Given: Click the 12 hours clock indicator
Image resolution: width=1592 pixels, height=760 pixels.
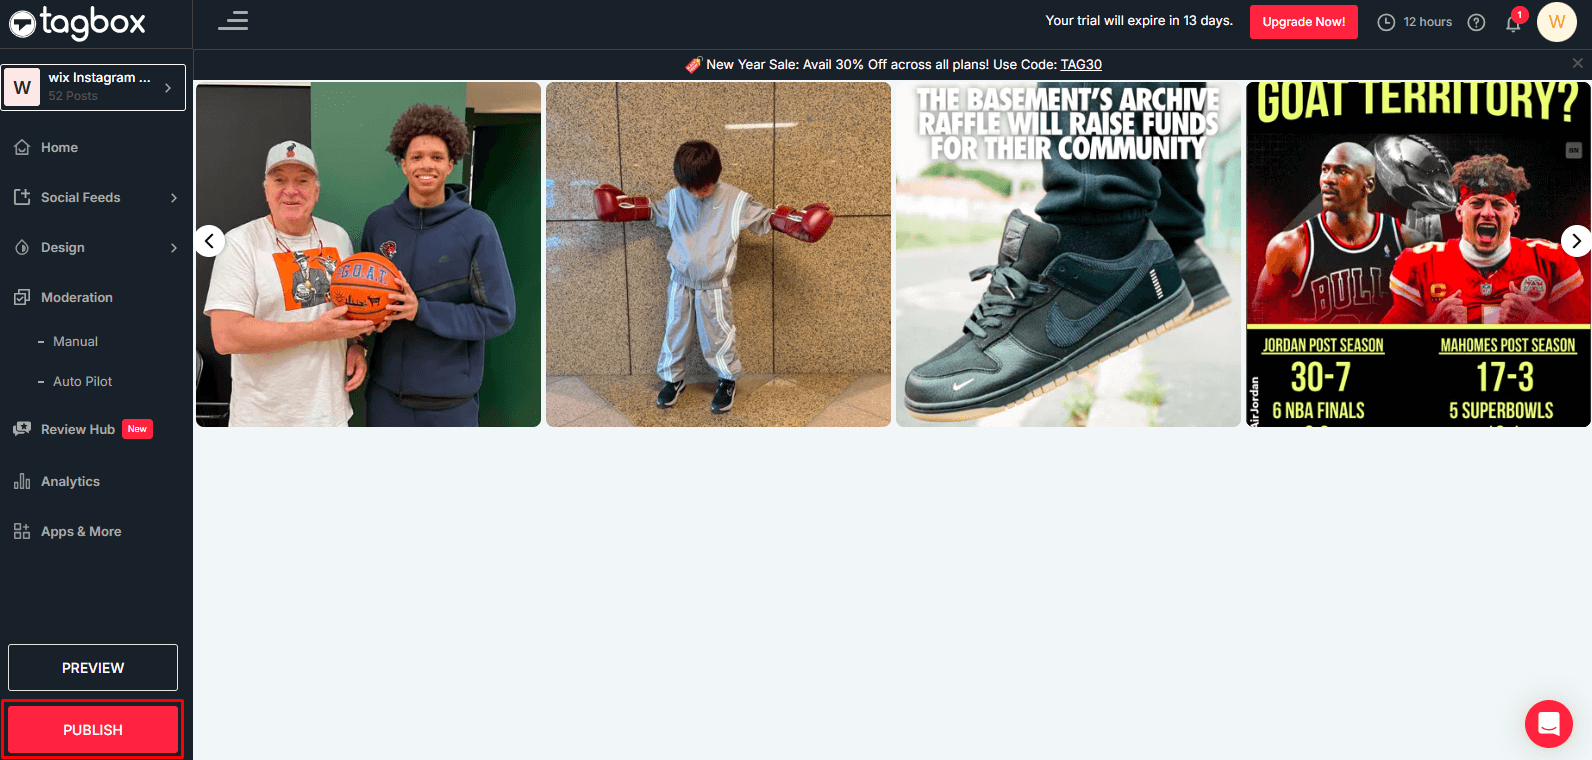Looking at the screenshot, I should pyautogui.click(x=1414, y=22).
